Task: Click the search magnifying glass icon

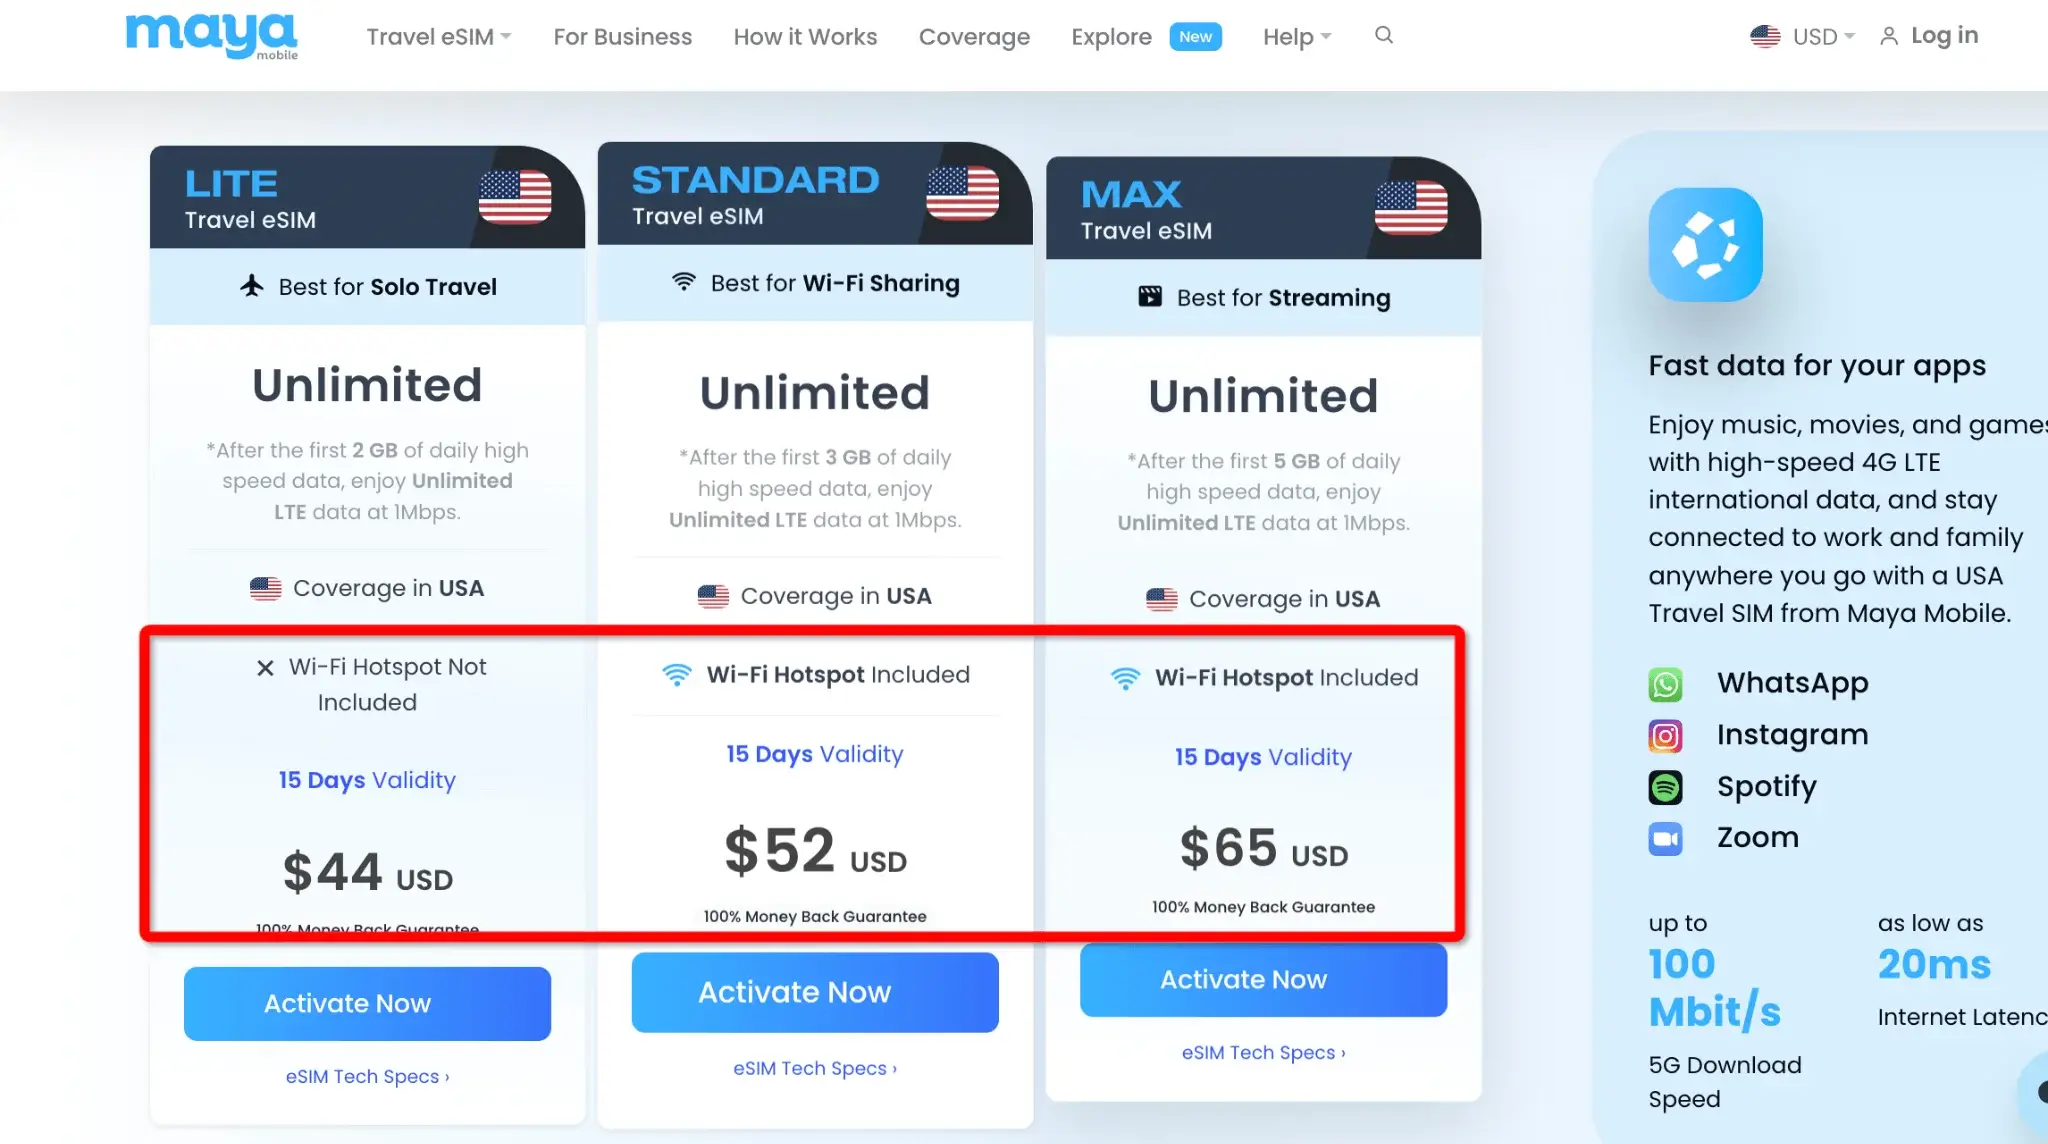Action: 1384,34
